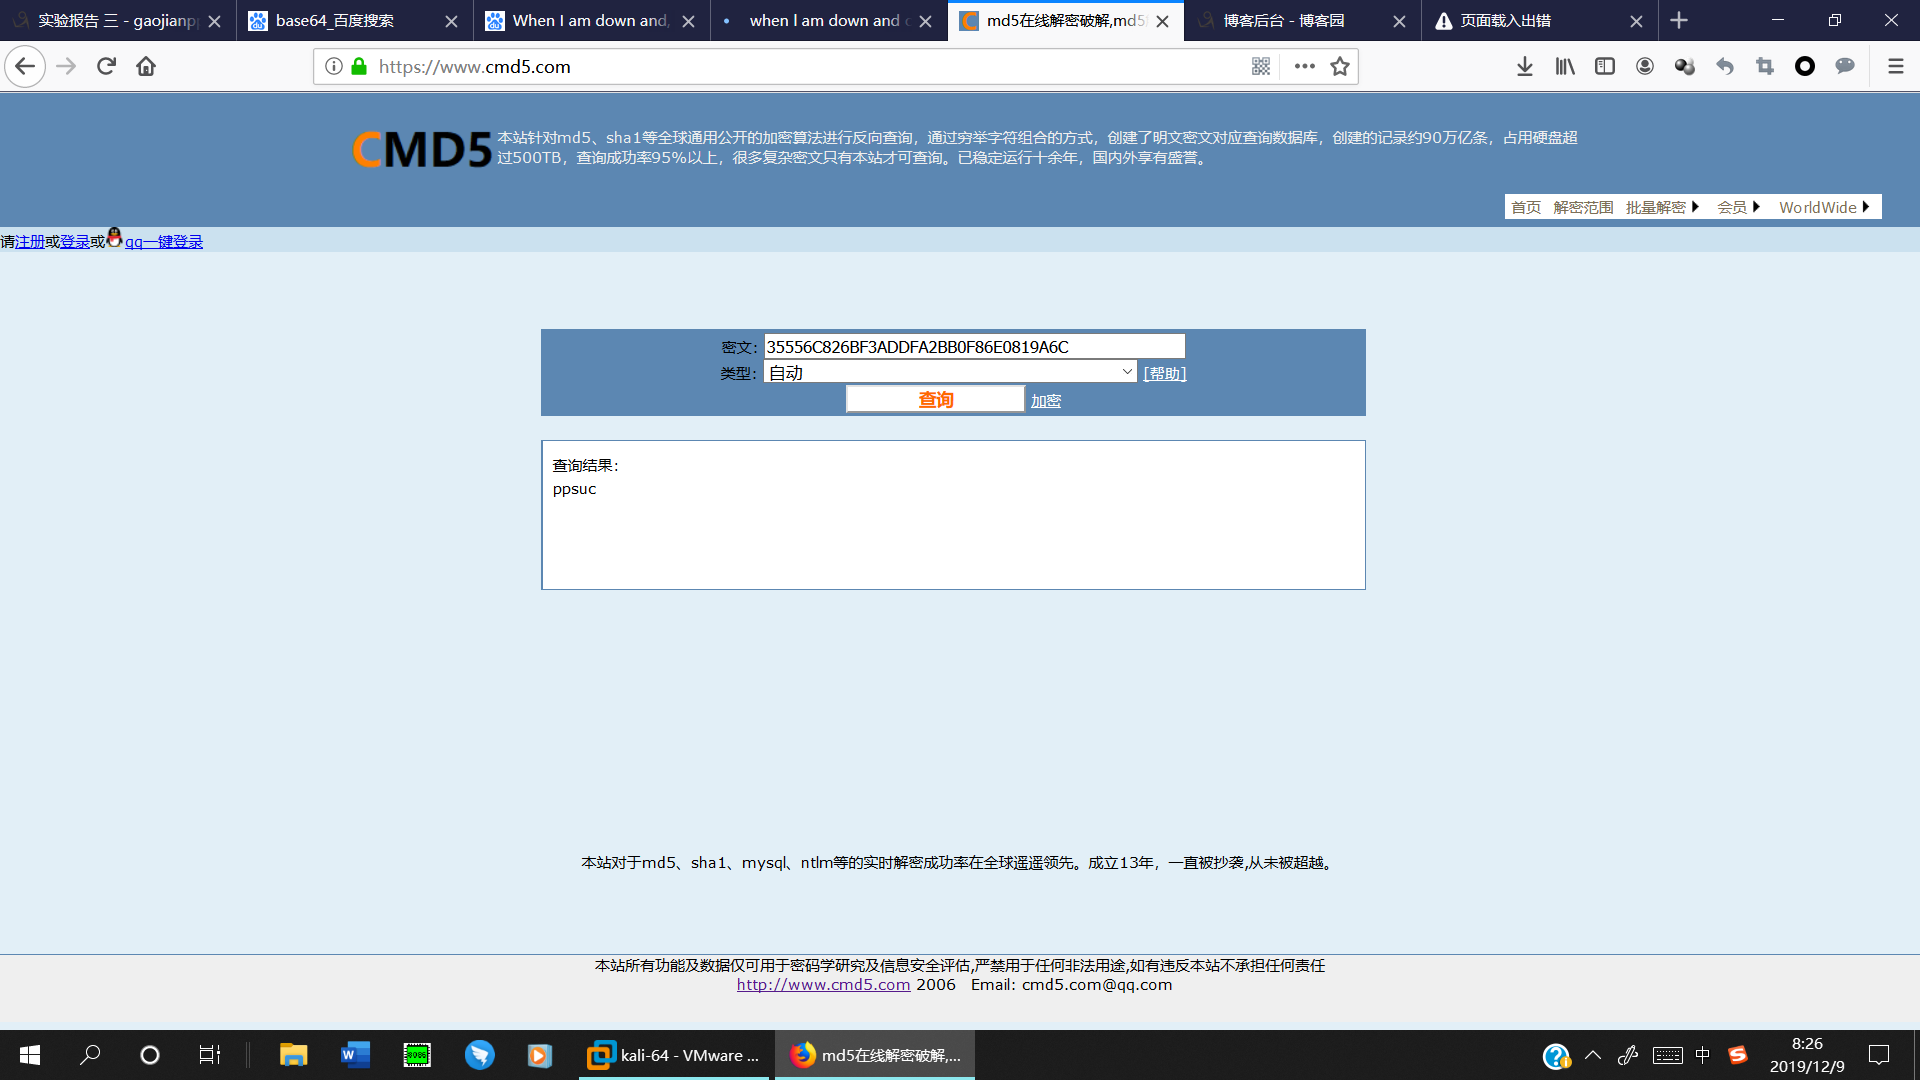
Task: Expand system tray hidden icons chevron
Action: tap(1593, 1055)
